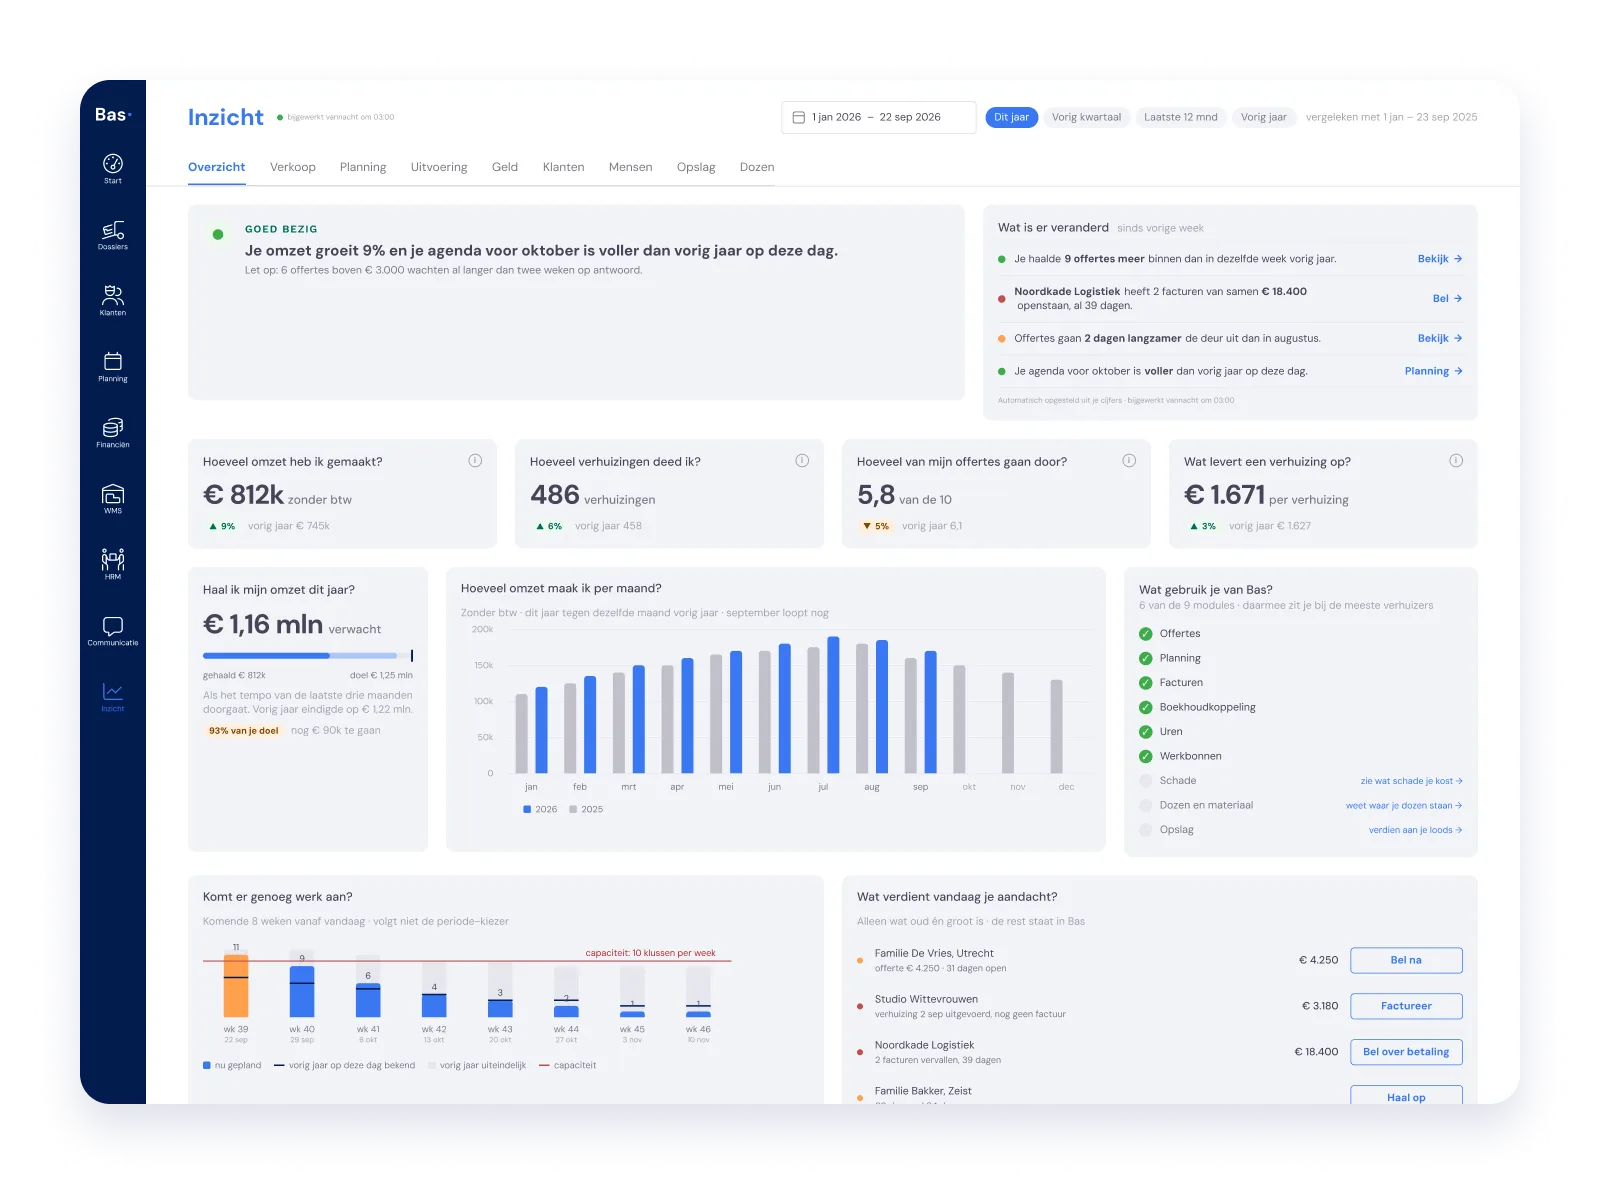1600x1184 pixels.
Task: Click the calendar icon in the date range field
Action: click(x=799, y=117)
